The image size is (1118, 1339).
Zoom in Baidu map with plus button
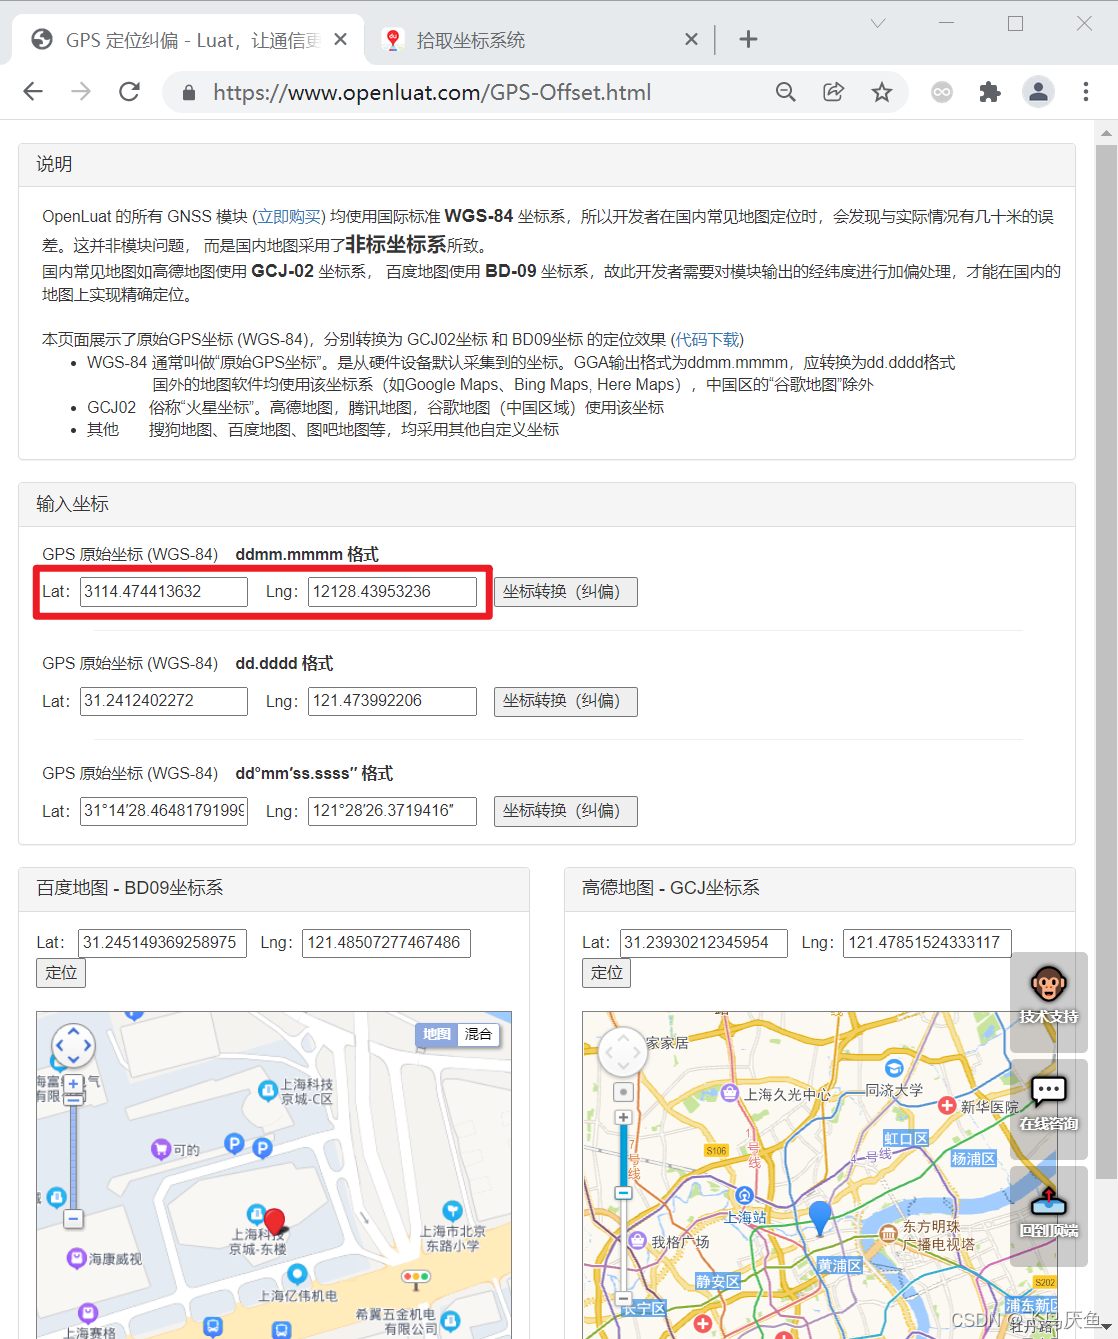(73, 1084)
